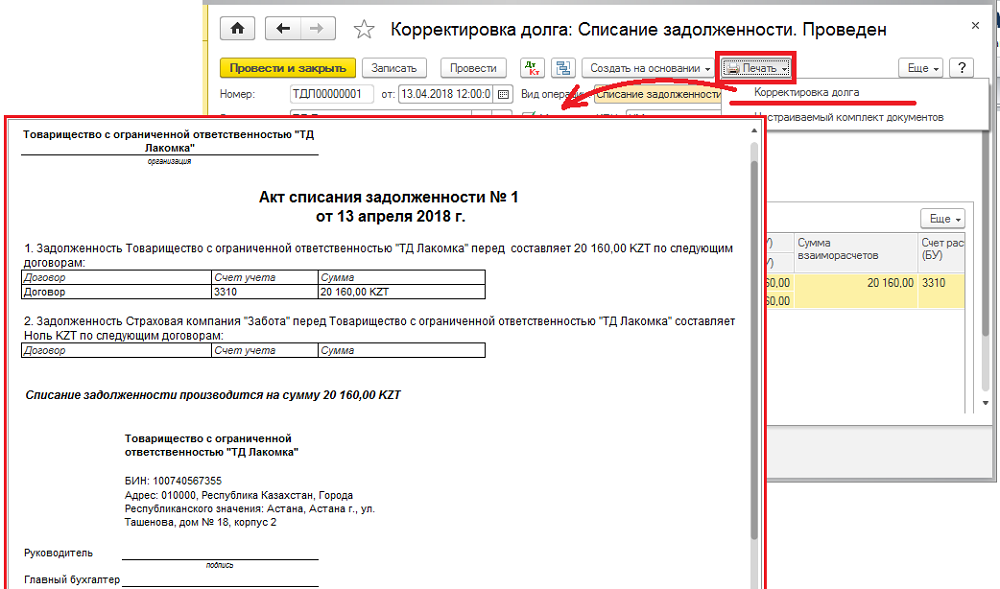1000x589 pixels.
Task: Expand the Создать на основании dropdown
Action: tap(650, 68)
